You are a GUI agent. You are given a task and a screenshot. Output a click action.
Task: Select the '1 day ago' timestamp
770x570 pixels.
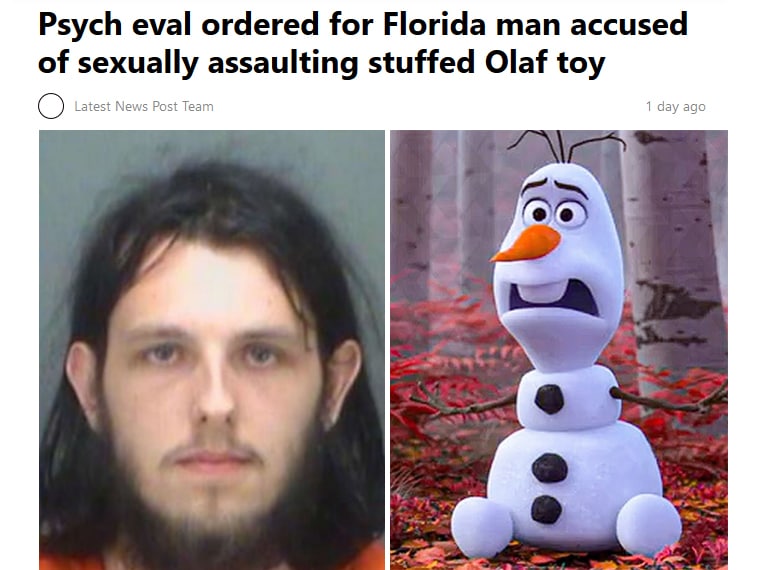pos(675,107)
